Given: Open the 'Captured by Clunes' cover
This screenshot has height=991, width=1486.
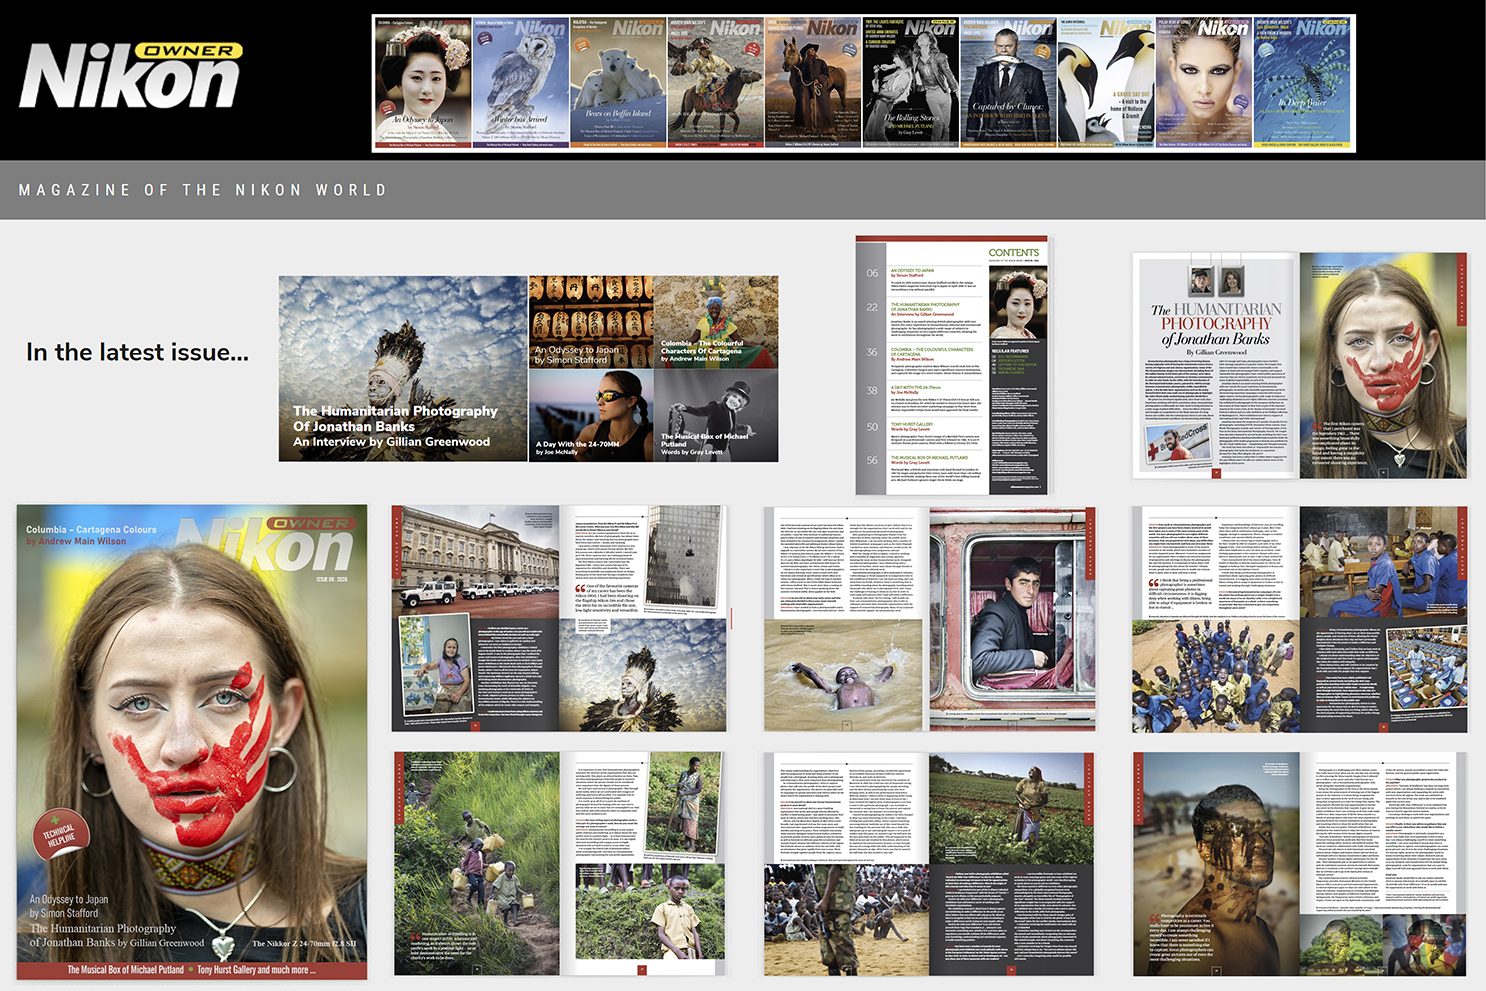Looking at the screenshot, I should pos(1008,83).
